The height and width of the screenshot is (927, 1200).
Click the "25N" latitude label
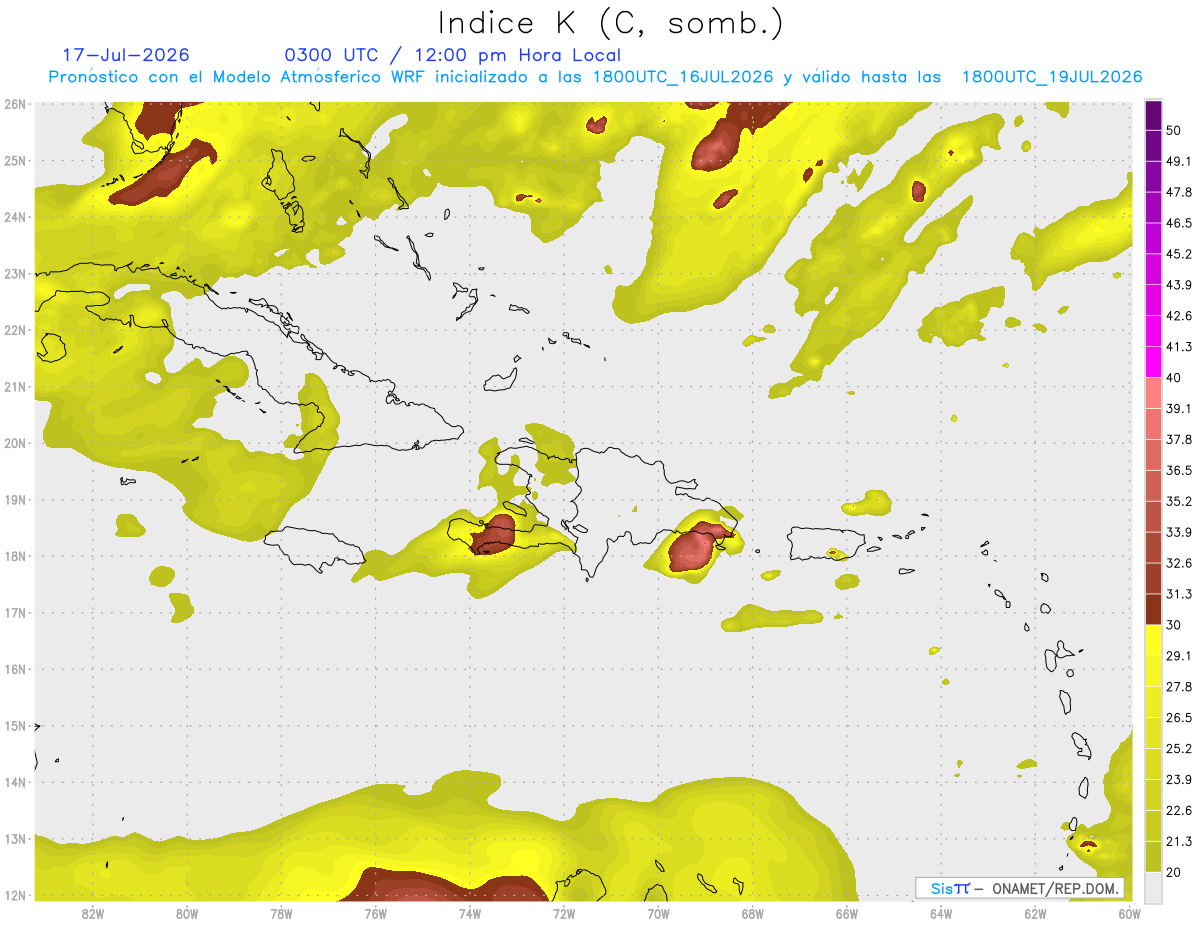point(14,161)
